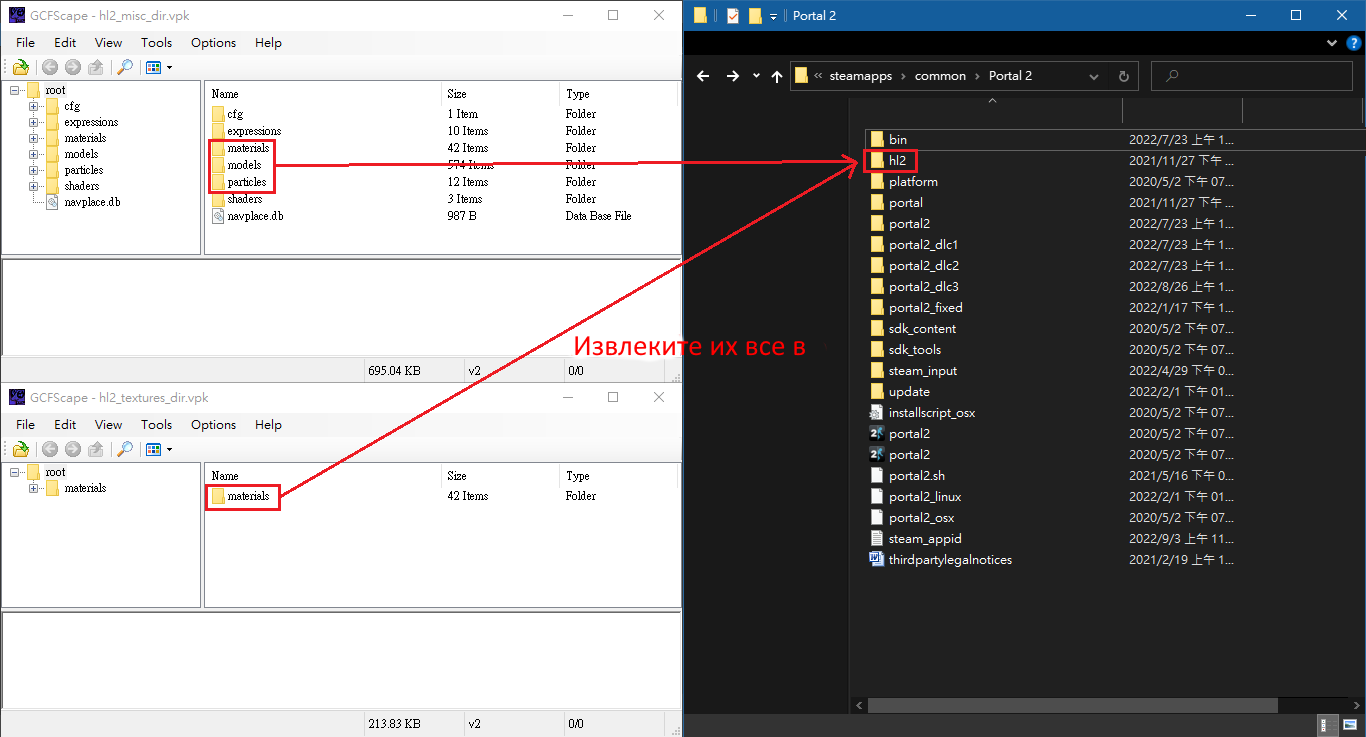Click Find magnifier in hl2_textures_dir.vpk toolbar
The image size is (1366, 737).
tap(125, 449)
